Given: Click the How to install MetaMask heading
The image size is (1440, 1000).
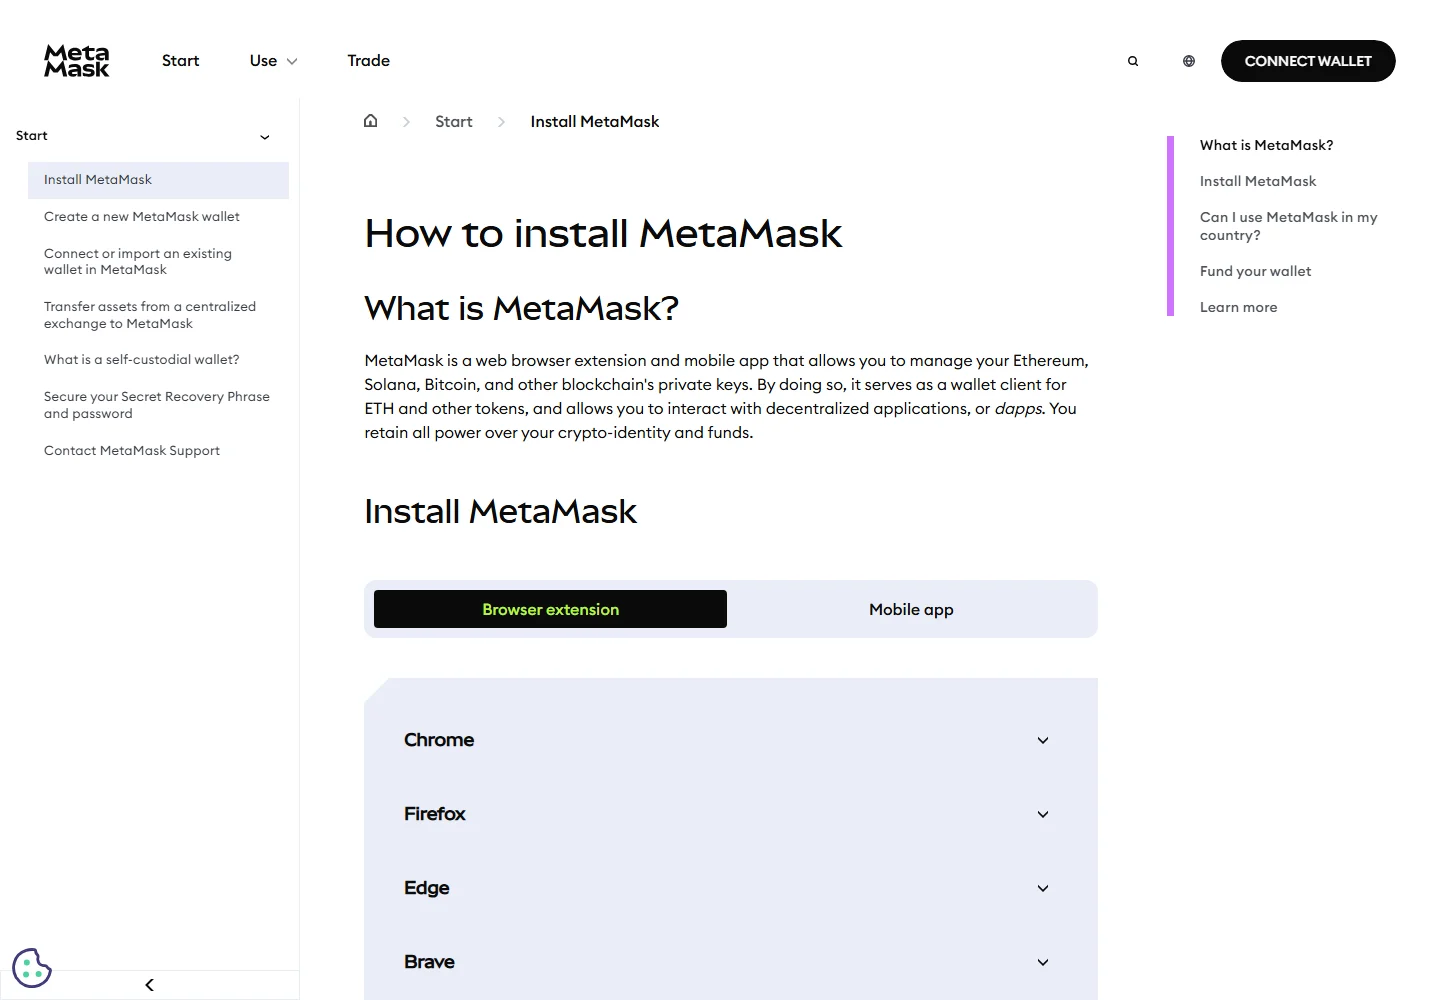Looking at the screenshot, I should [x=603, y=233].
